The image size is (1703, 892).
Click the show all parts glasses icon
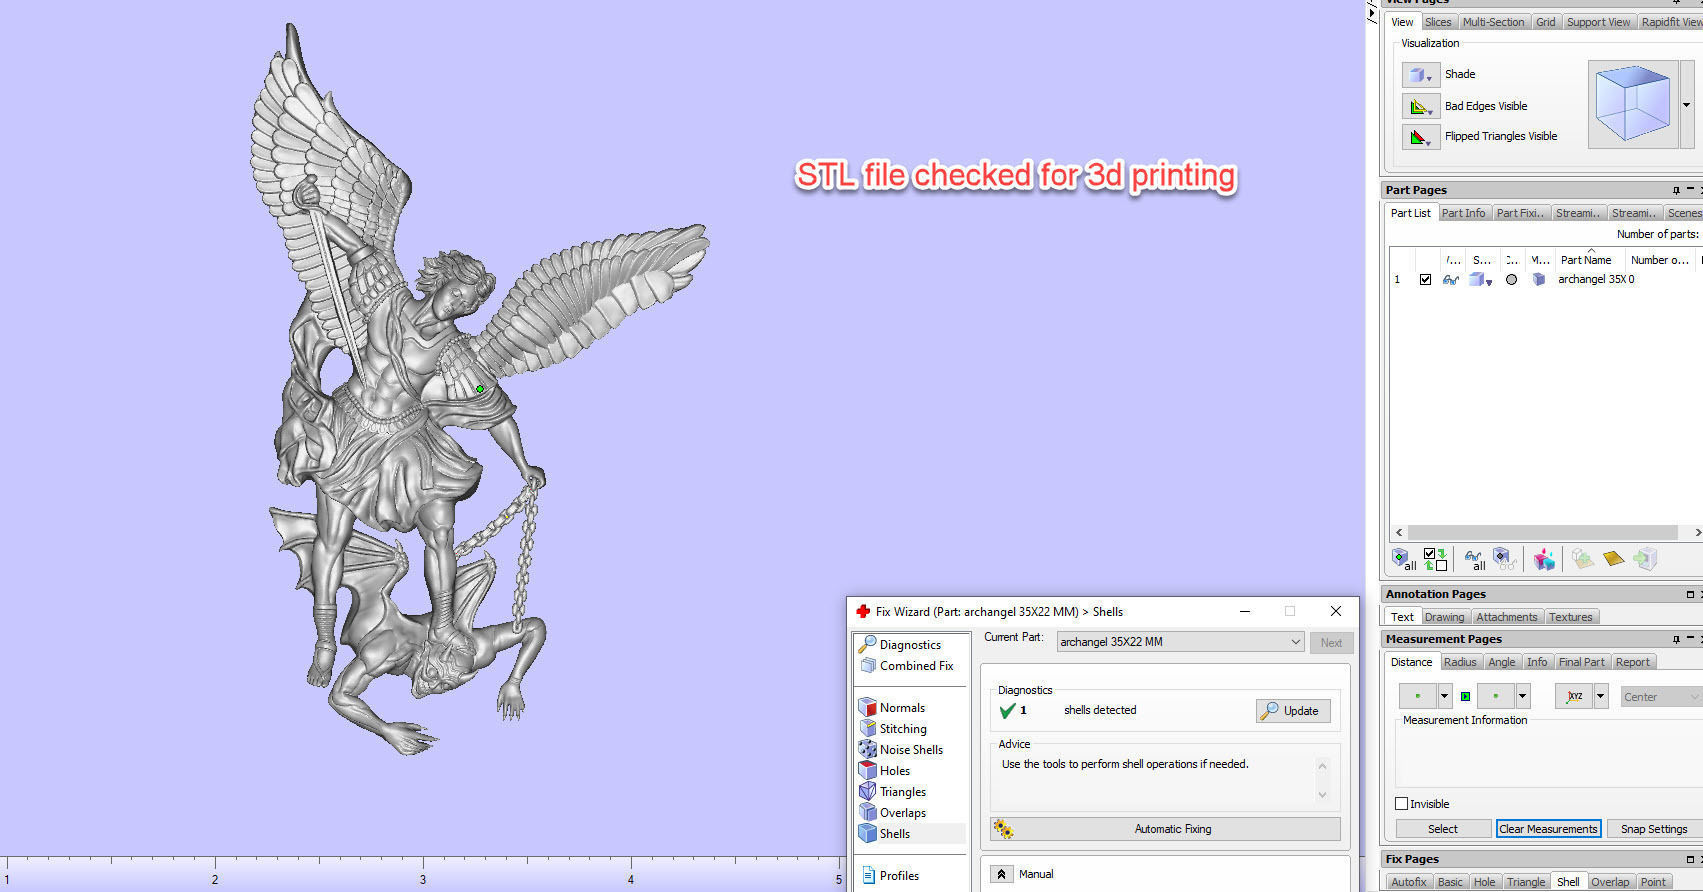click(1474, 559)
